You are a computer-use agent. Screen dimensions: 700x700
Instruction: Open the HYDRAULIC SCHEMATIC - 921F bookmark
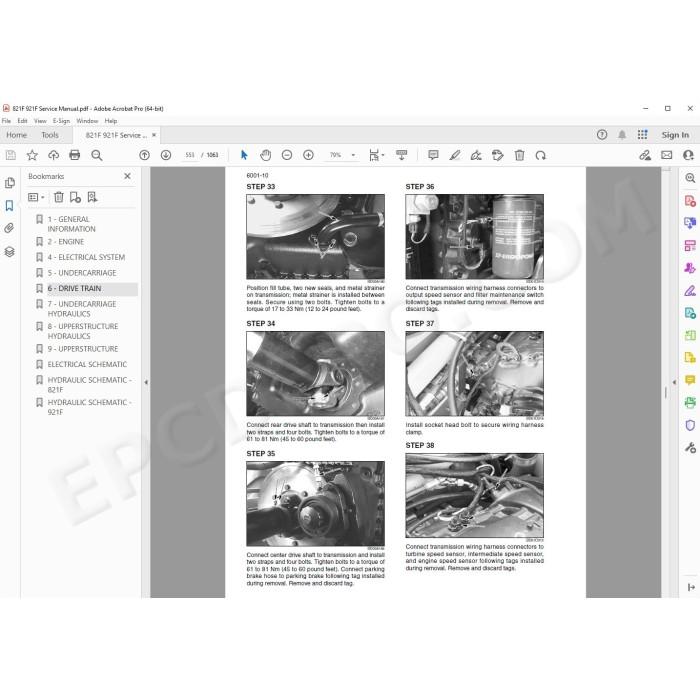coord(89,407)
